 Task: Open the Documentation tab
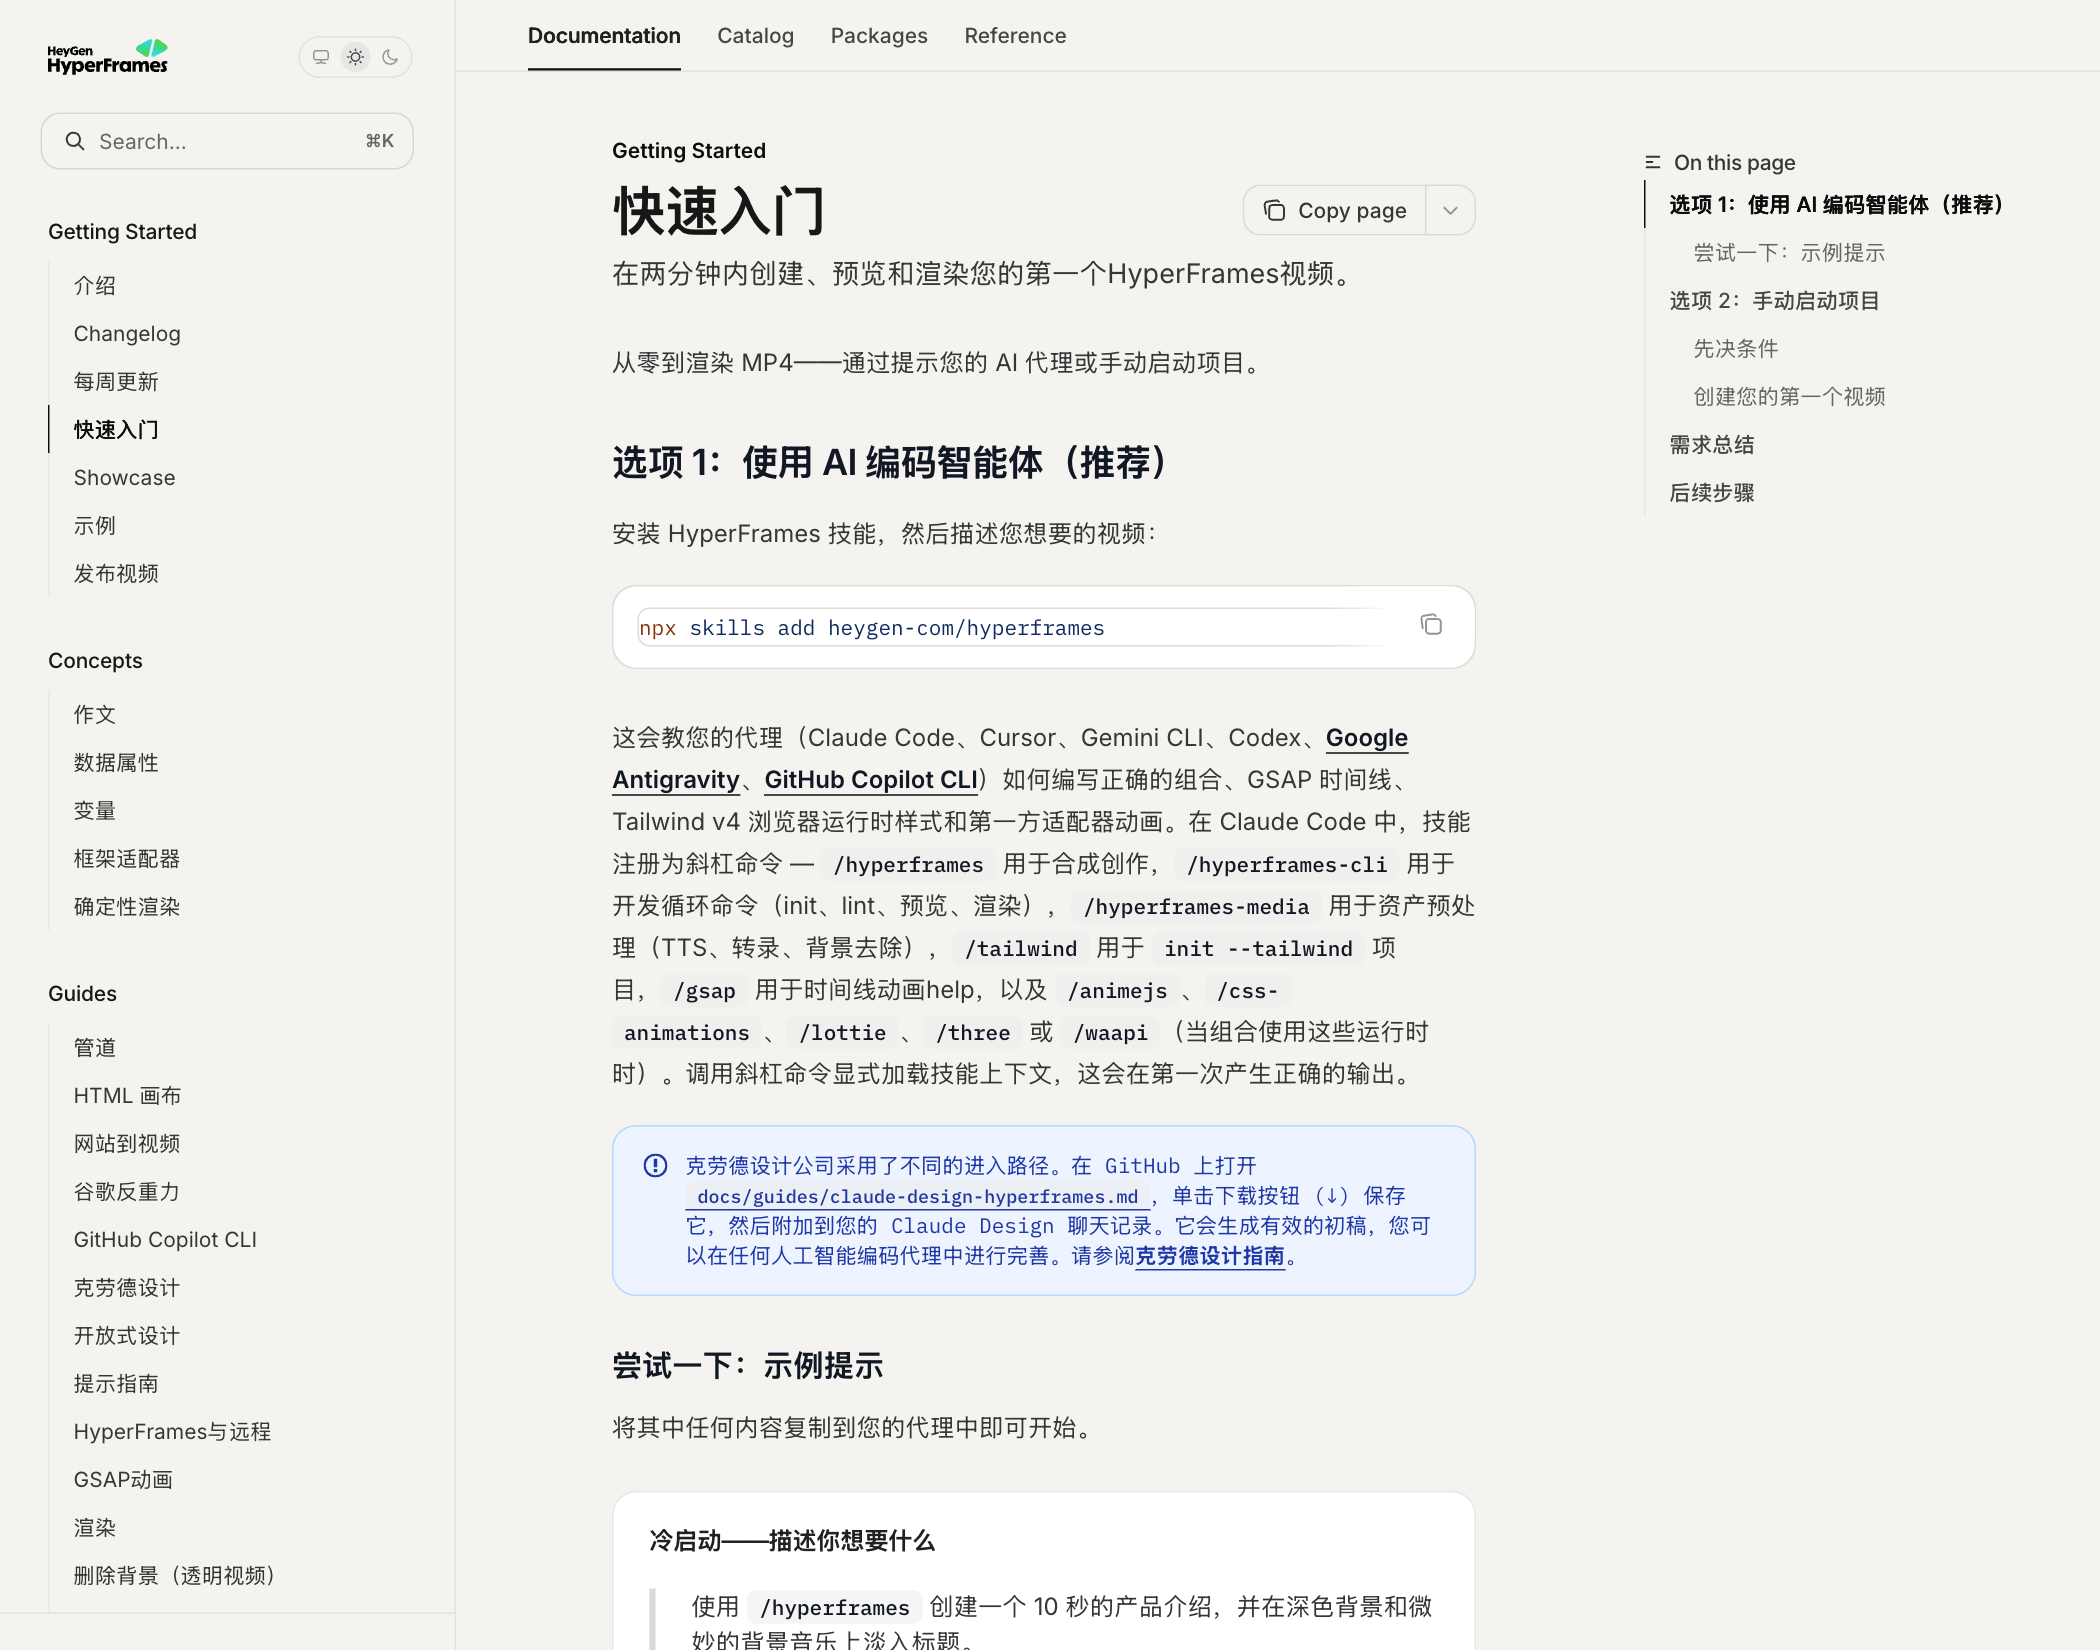604,36
